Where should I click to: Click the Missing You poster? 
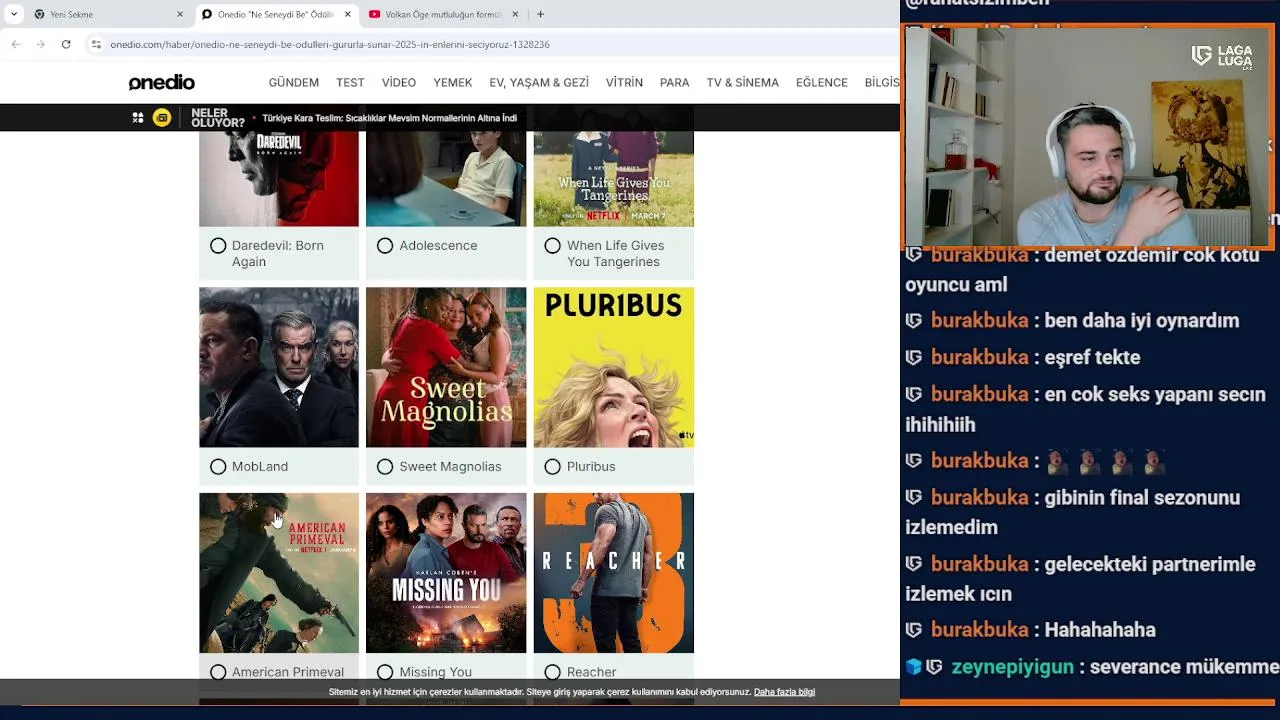coord(446,573)
